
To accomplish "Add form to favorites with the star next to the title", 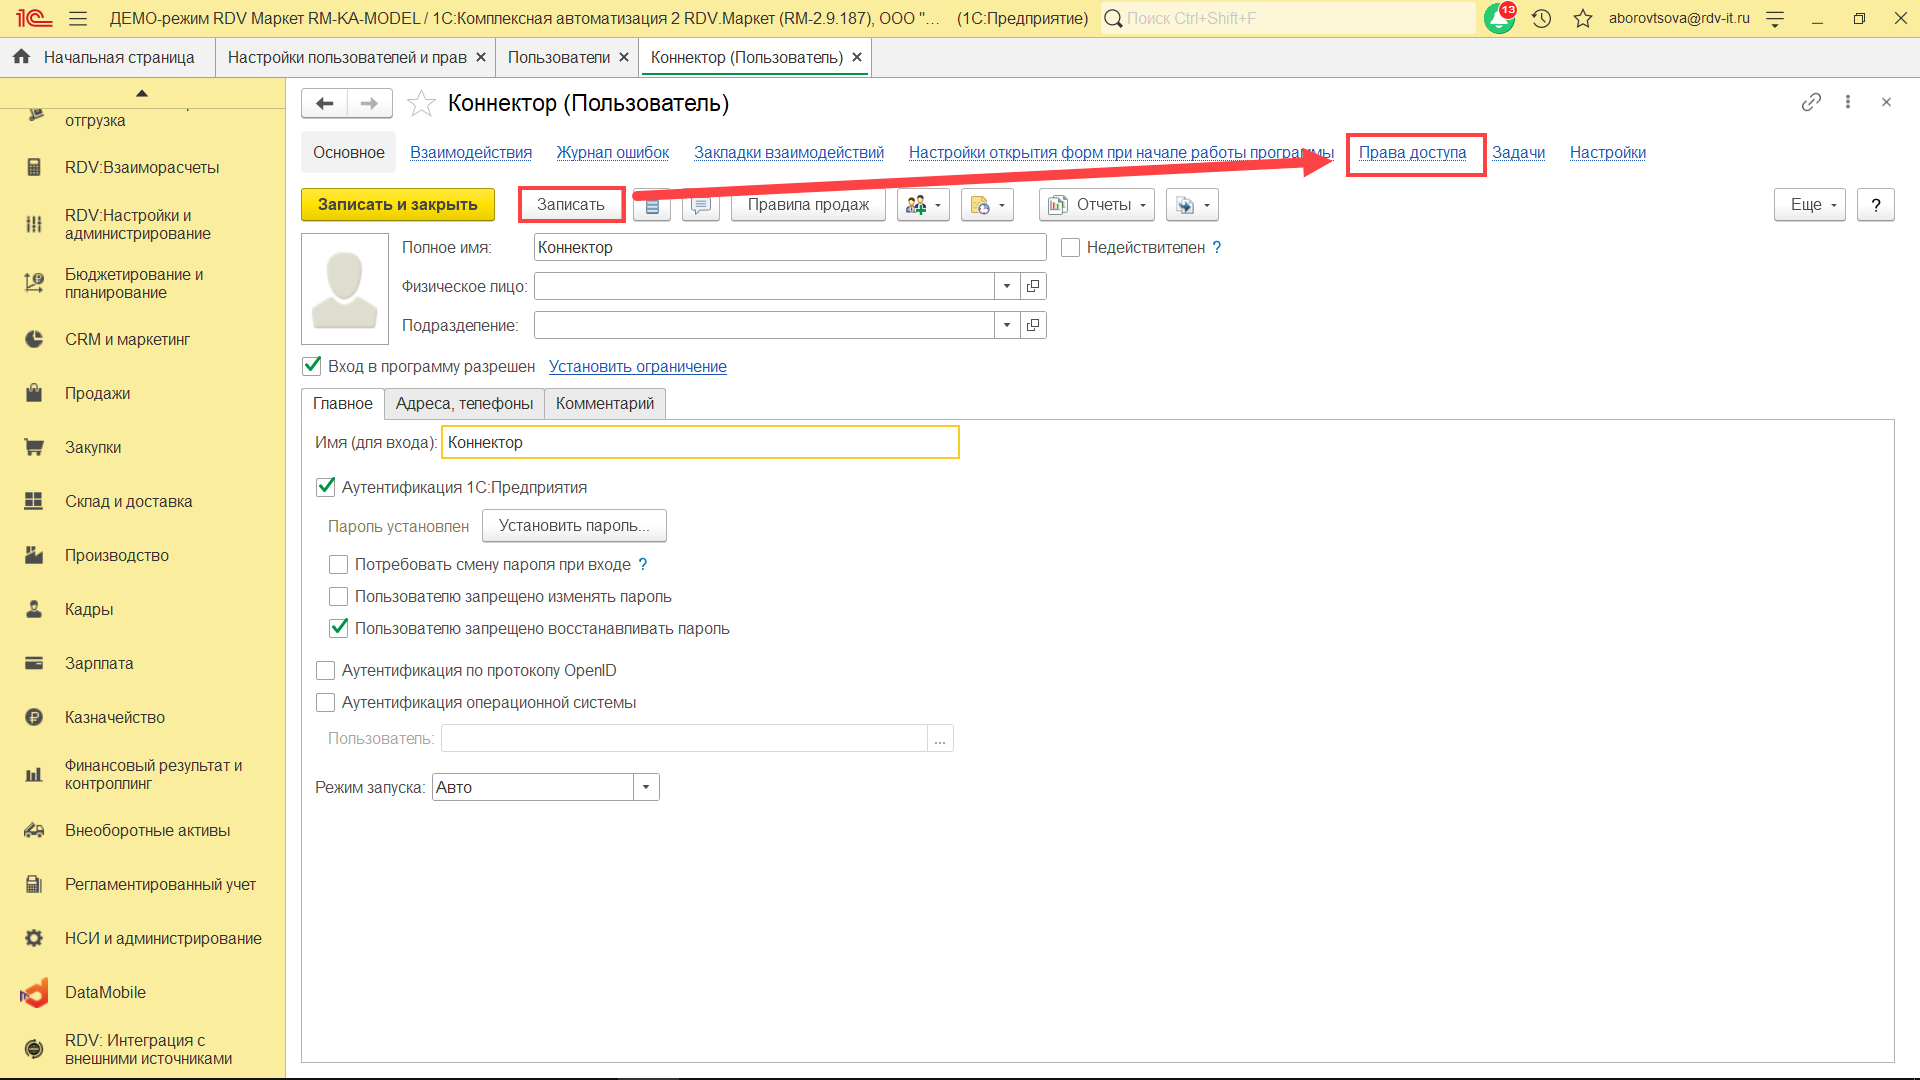I will pyautogui.click(x=421, y=103).
